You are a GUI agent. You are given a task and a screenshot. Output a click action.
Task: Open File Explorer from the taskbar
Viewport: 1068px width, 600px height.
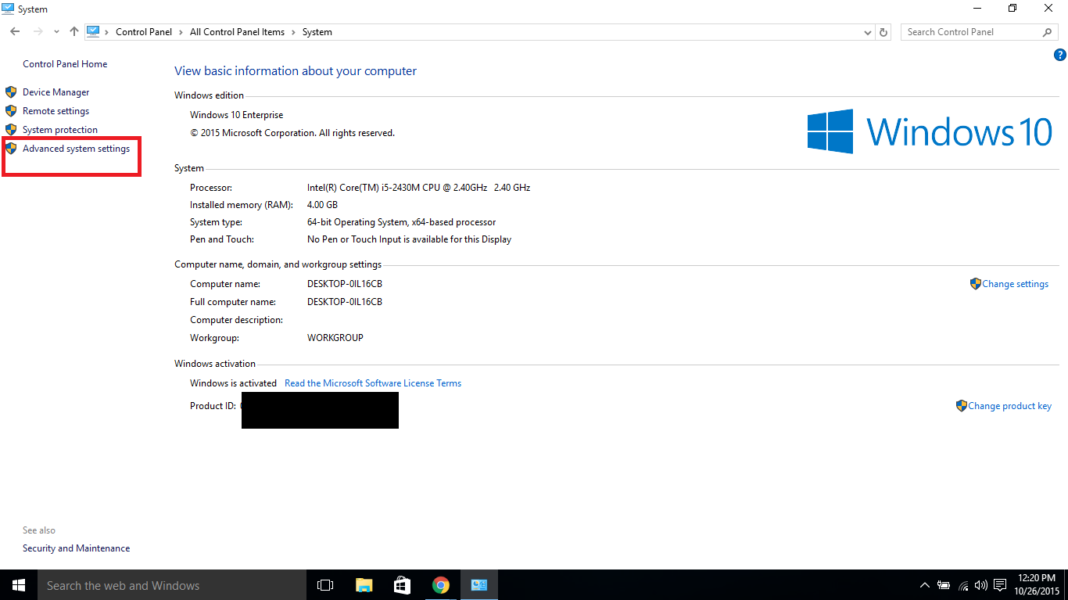click(363, 584)
